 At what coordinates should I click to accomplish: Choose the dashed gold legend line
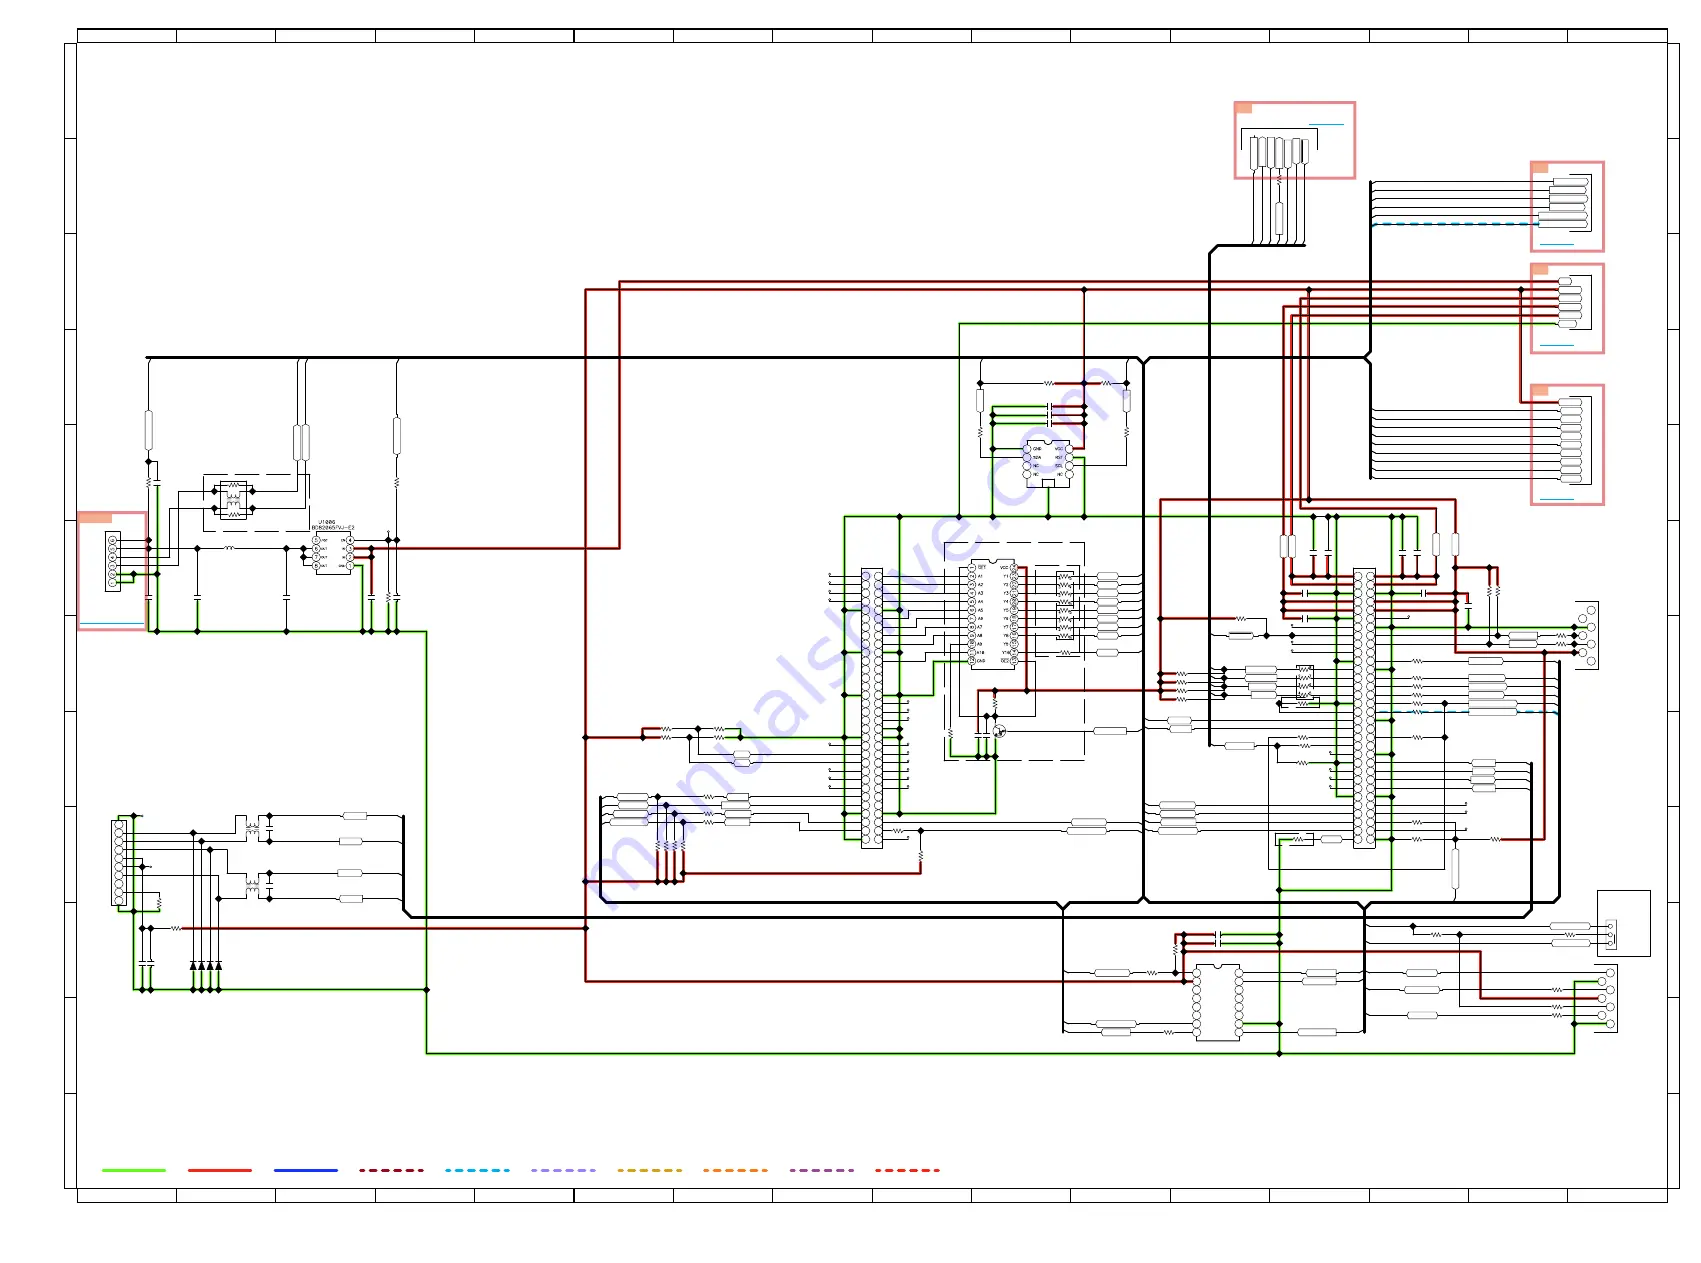click(x=650, y=1170)
